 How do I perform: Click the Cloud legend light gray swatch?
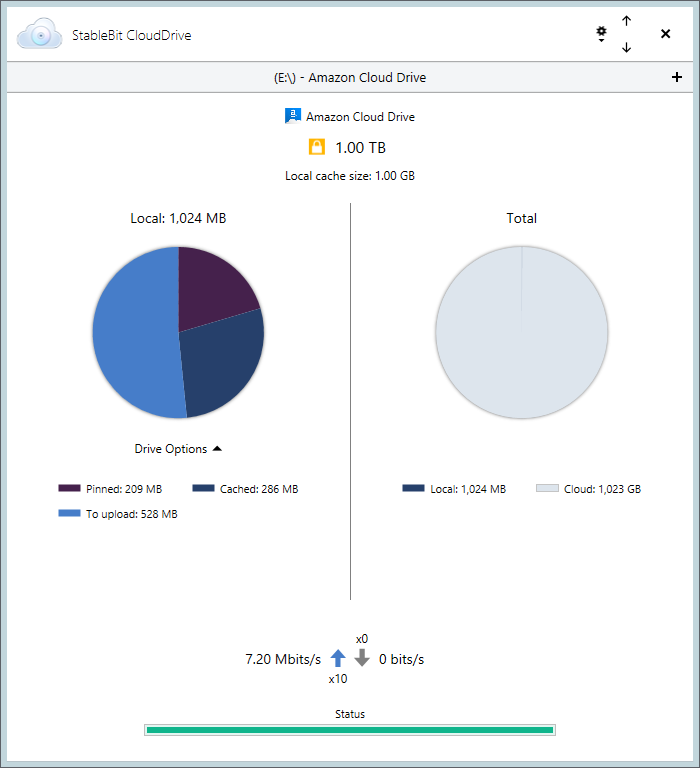[x=547, y=488]
